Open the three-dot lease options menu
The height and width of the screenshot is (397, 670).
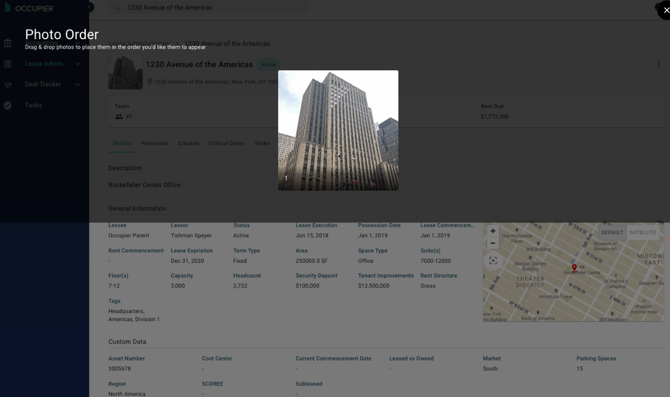[x=658, y=65]
